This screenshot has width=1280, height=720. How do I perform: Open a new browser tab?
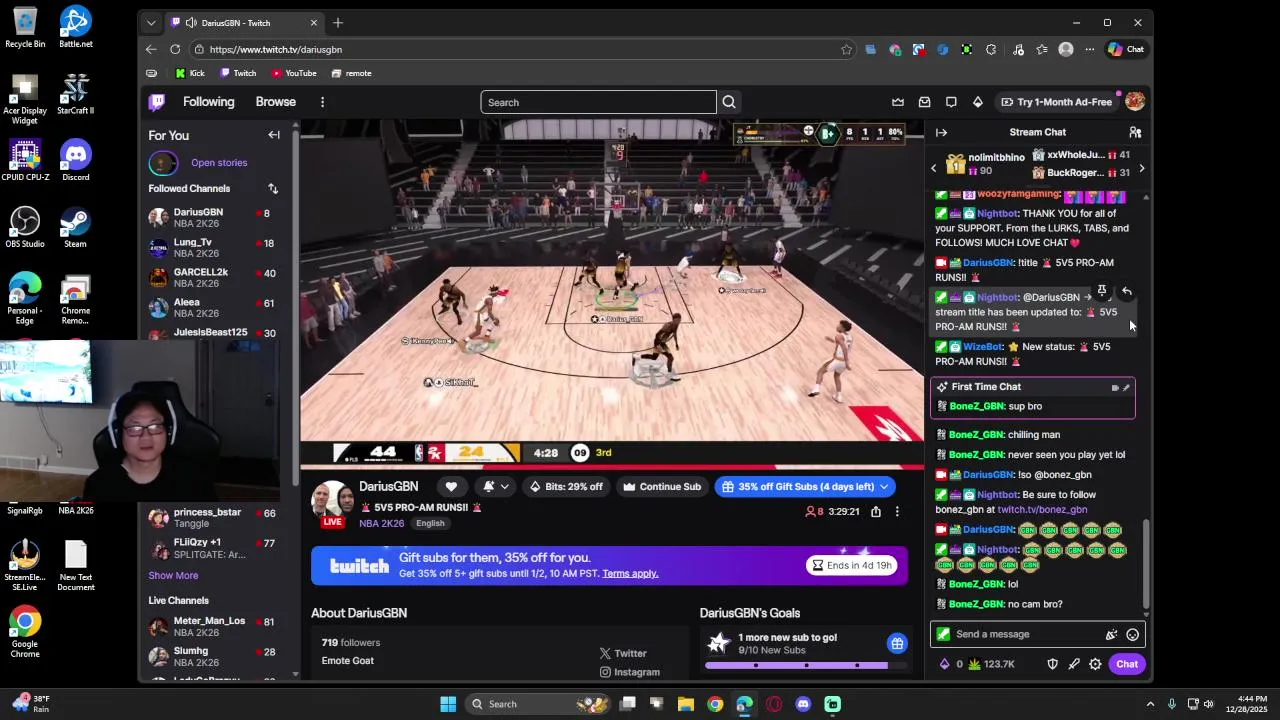pos(338,23)
